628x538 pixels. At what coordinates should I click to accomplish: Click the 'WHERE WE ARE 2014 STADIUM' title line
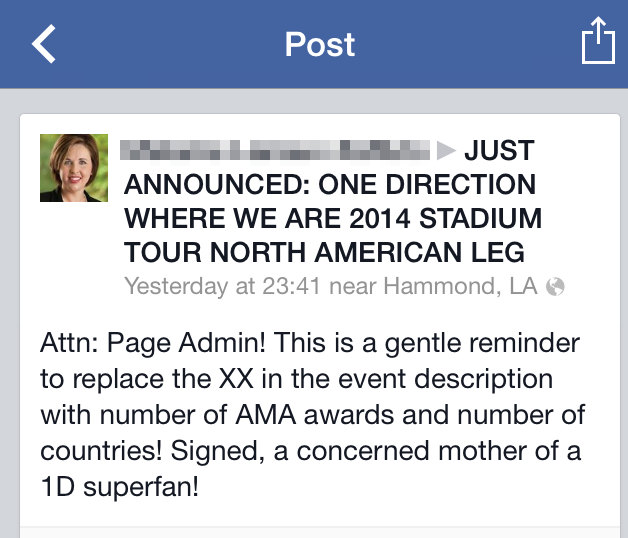(332, 218)
